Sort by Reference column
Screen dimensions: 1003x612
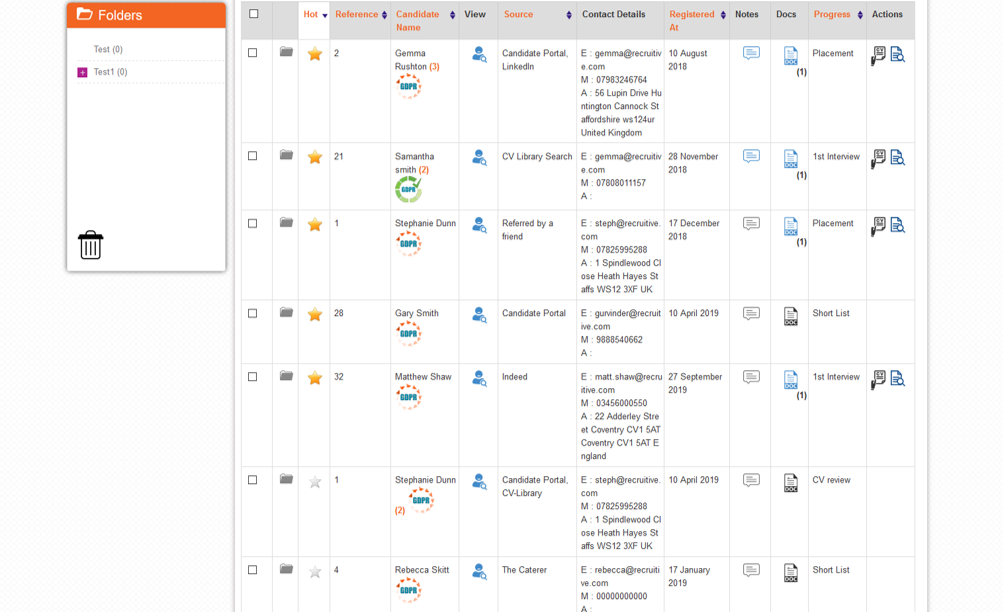[361, 14]
